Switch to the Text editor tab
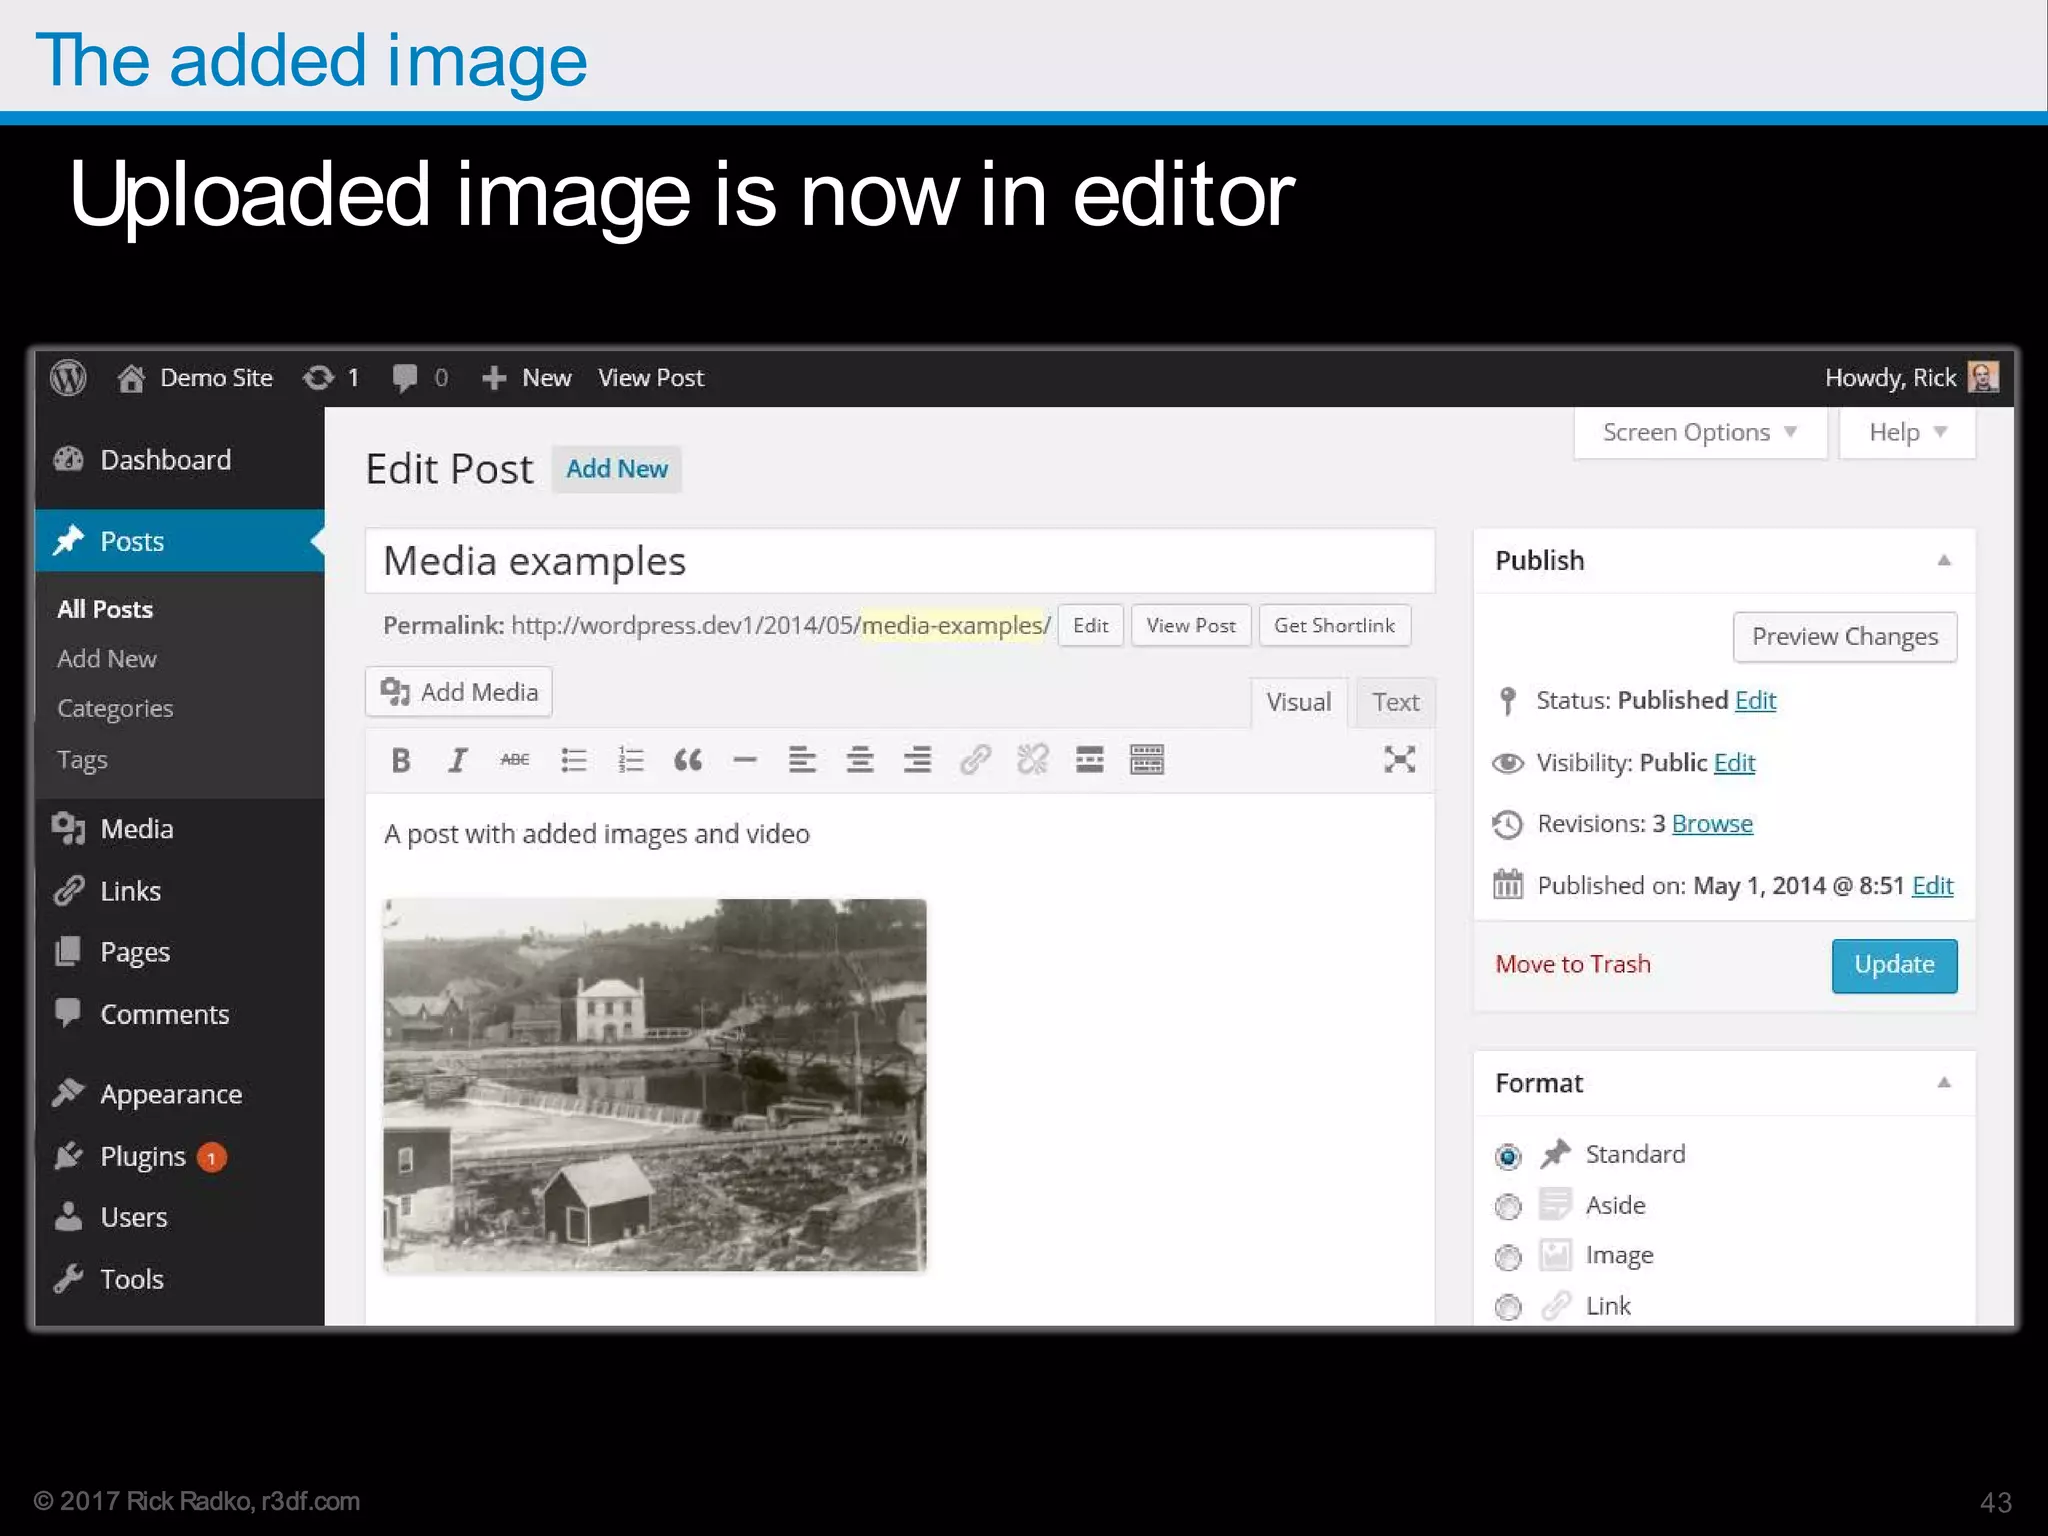The width and height of the screenshot is (2048, 1536). [x=1395, y=702]
